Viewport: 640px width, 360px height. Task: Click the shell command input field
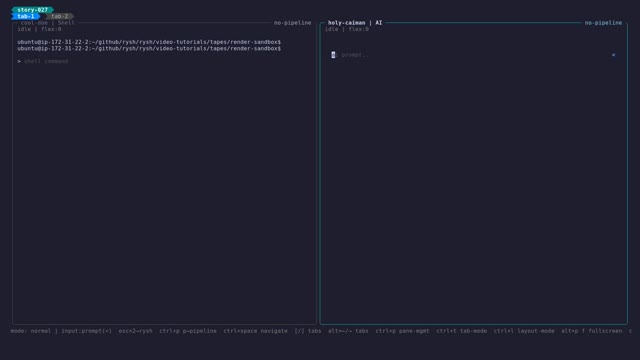46,61
